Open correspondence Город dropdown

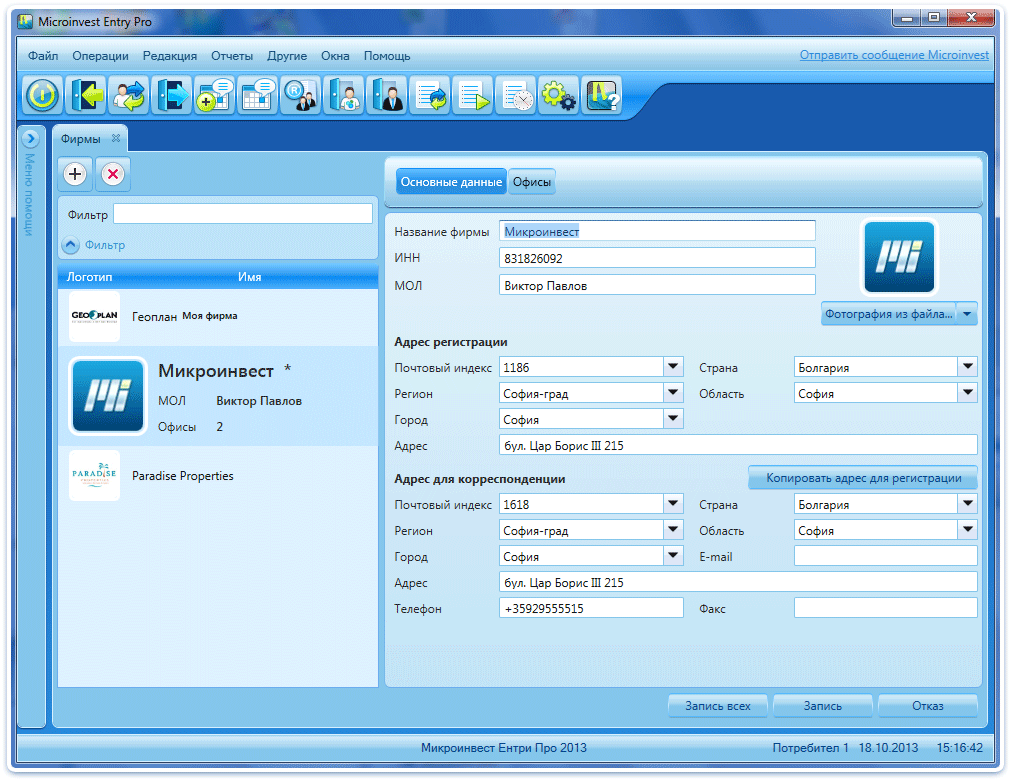(x=673, y=556)
